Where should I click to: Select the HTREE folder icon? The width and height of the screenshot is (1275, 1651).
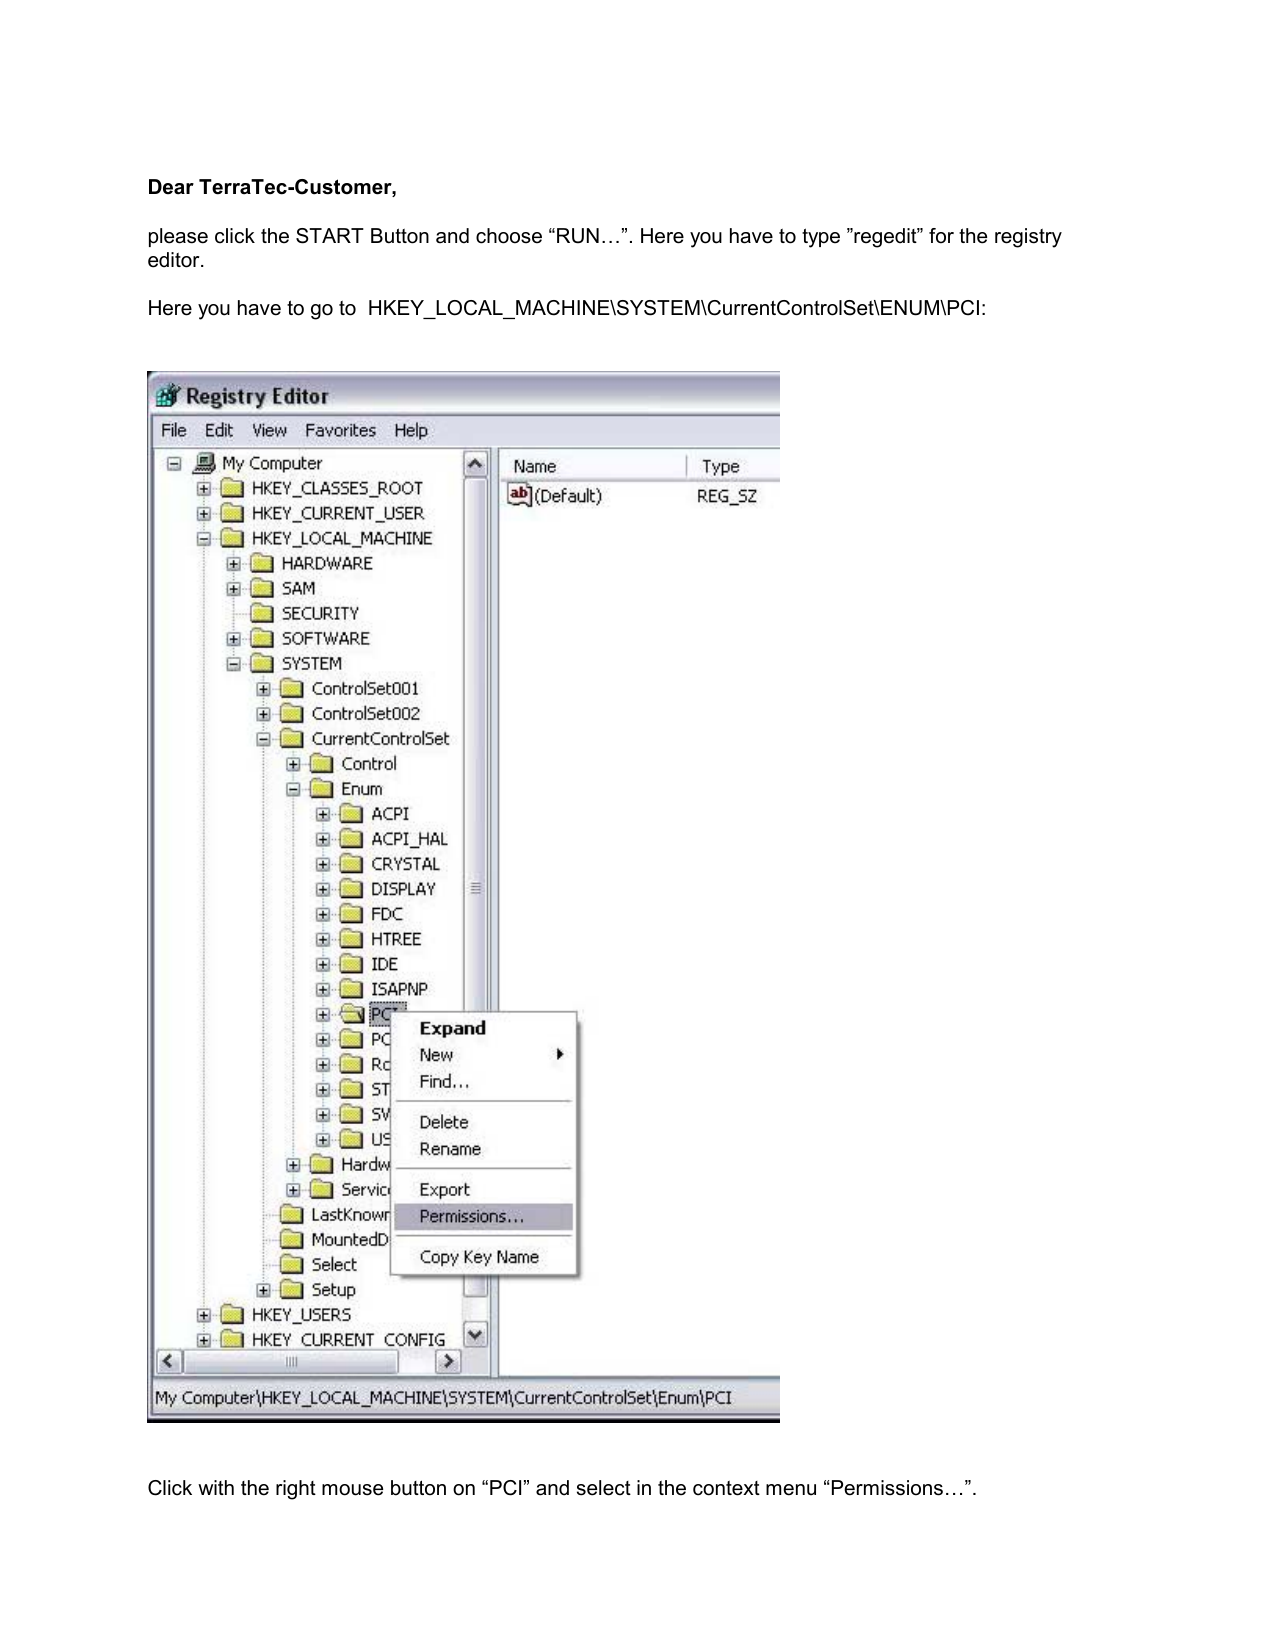tap(352, 939)
